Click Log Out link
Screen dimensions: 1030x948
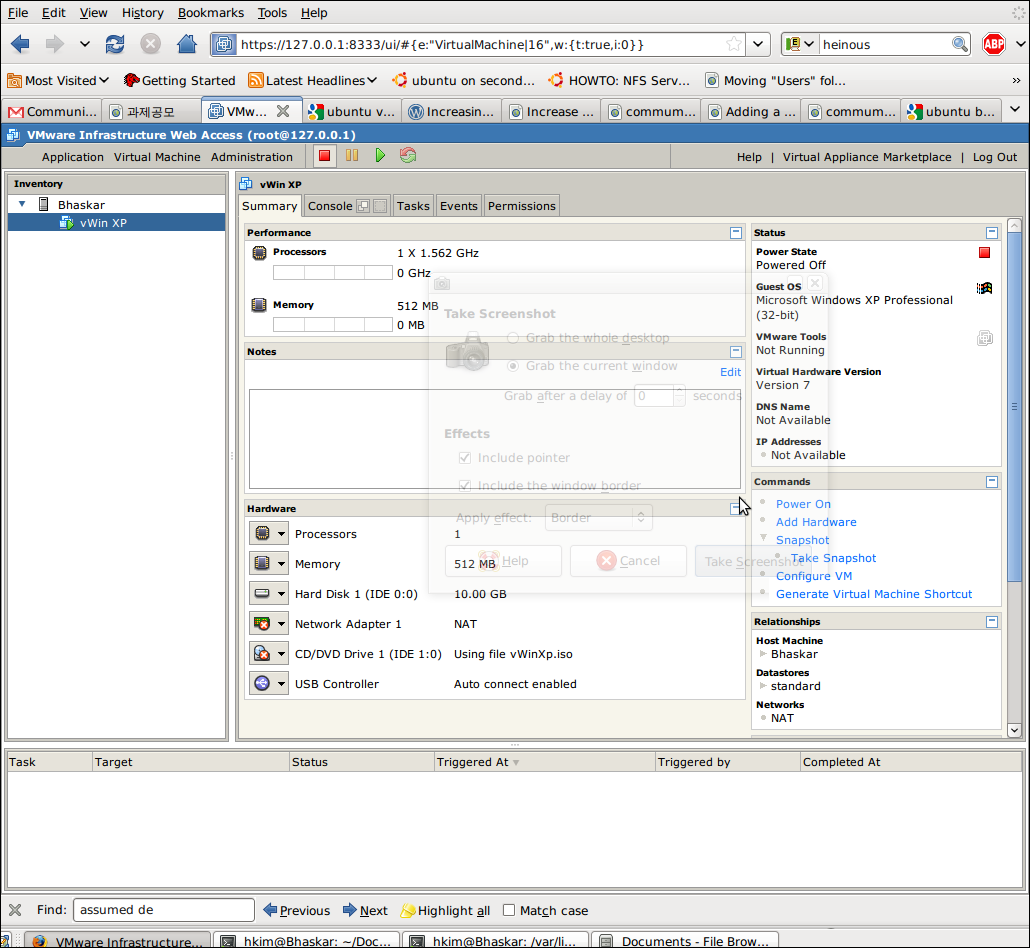pyautogui.click(x=995, y=157)
